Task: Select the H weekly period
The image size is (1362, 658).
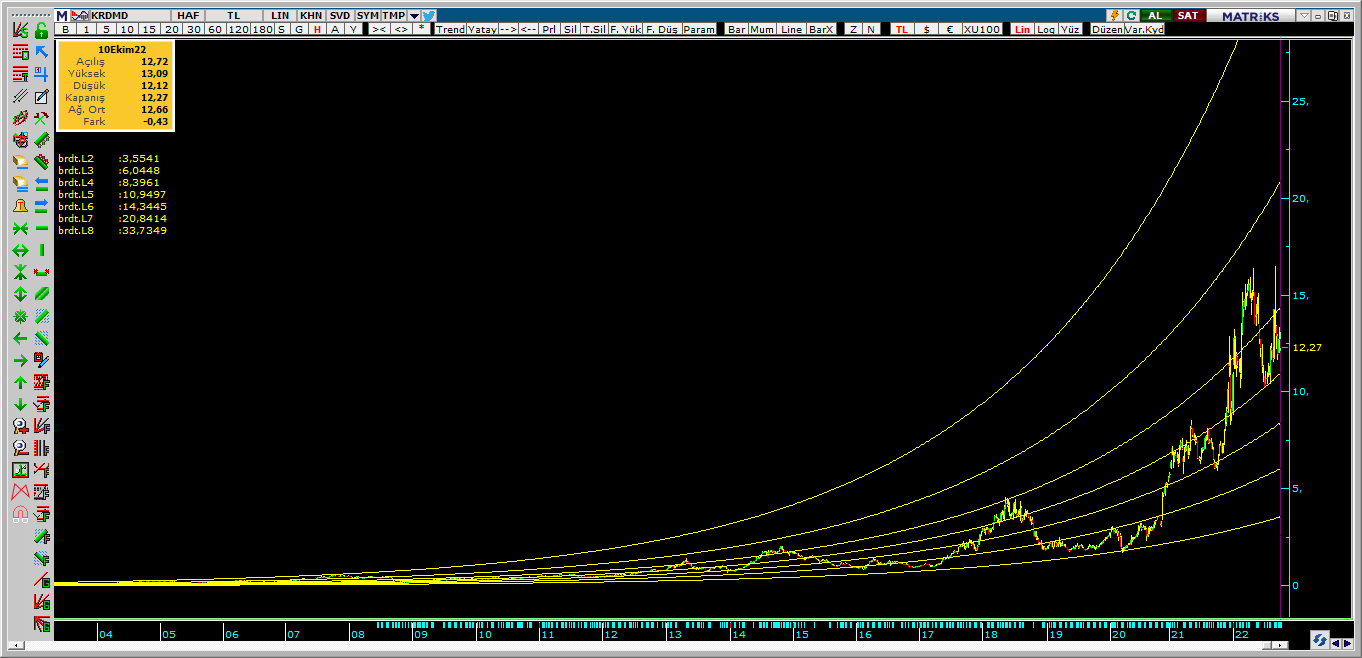Action: 317,29
